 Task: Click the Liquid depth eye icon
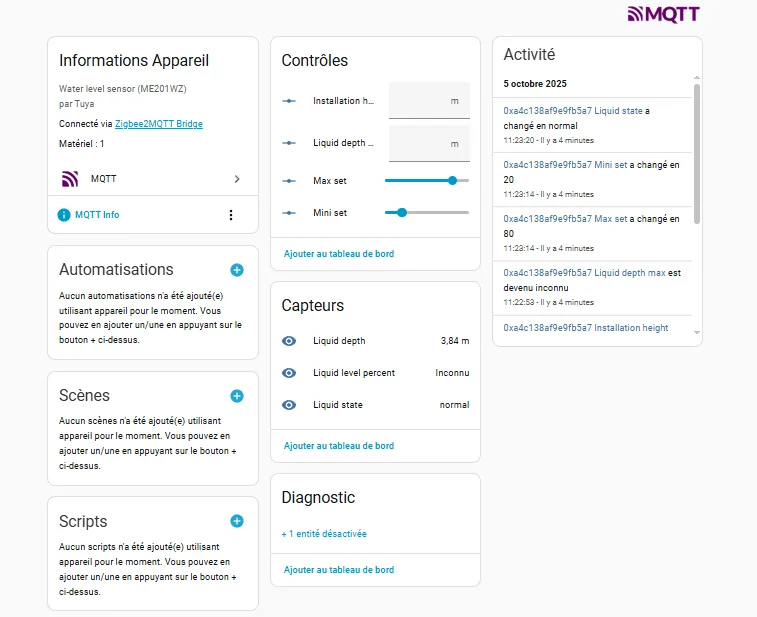tap(289, 341)
